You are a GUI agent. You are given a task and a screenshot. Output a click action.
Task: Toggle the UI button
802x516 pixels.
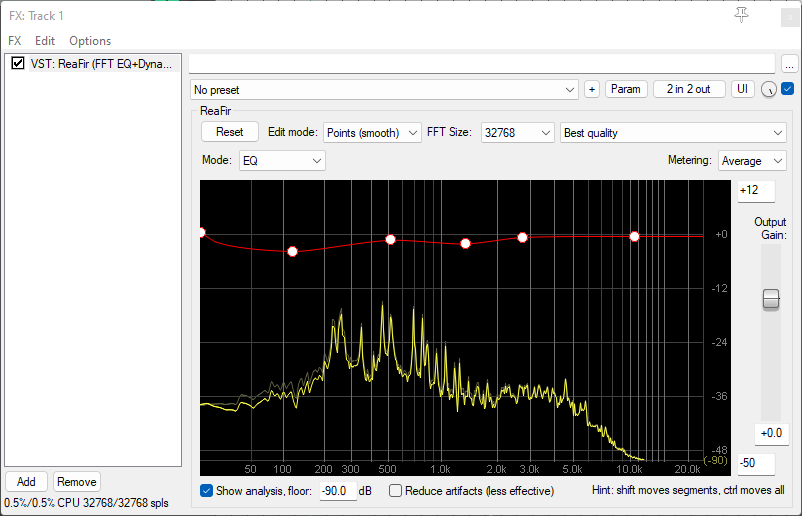click(x=742, y=89)
